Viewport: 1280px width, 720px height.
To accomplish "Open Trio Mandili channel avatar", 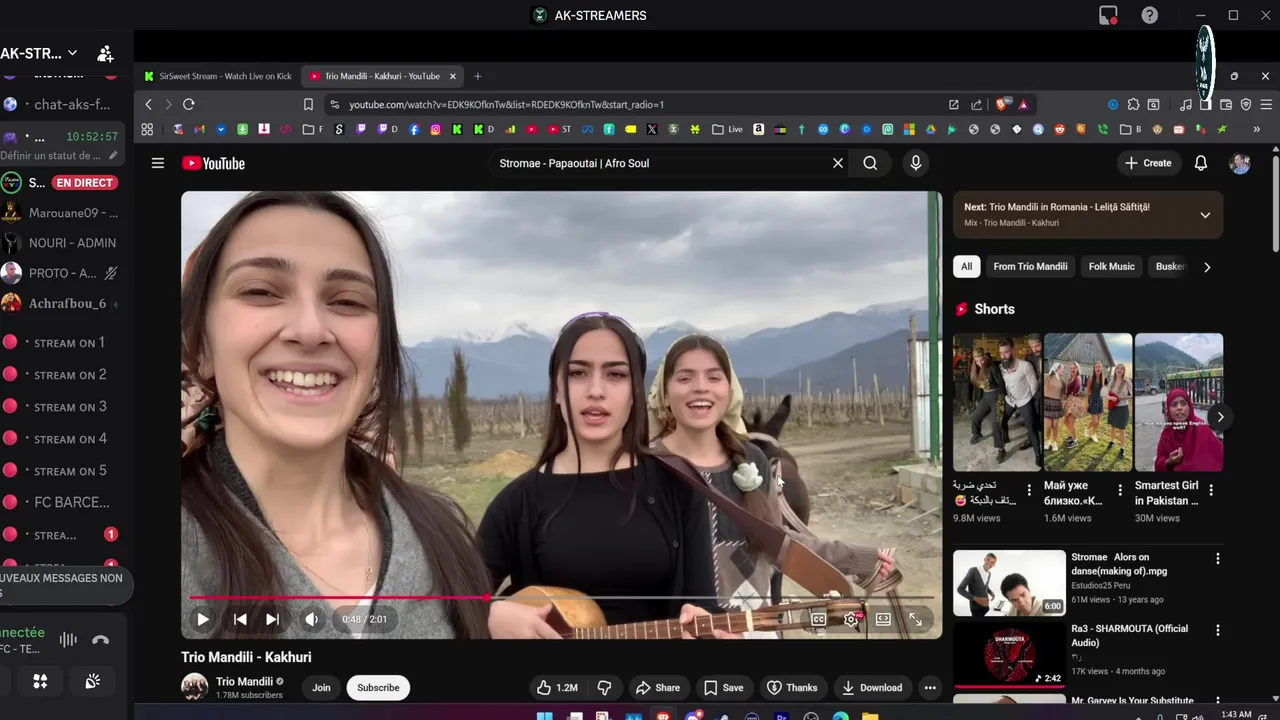I will tap(194, 687).
